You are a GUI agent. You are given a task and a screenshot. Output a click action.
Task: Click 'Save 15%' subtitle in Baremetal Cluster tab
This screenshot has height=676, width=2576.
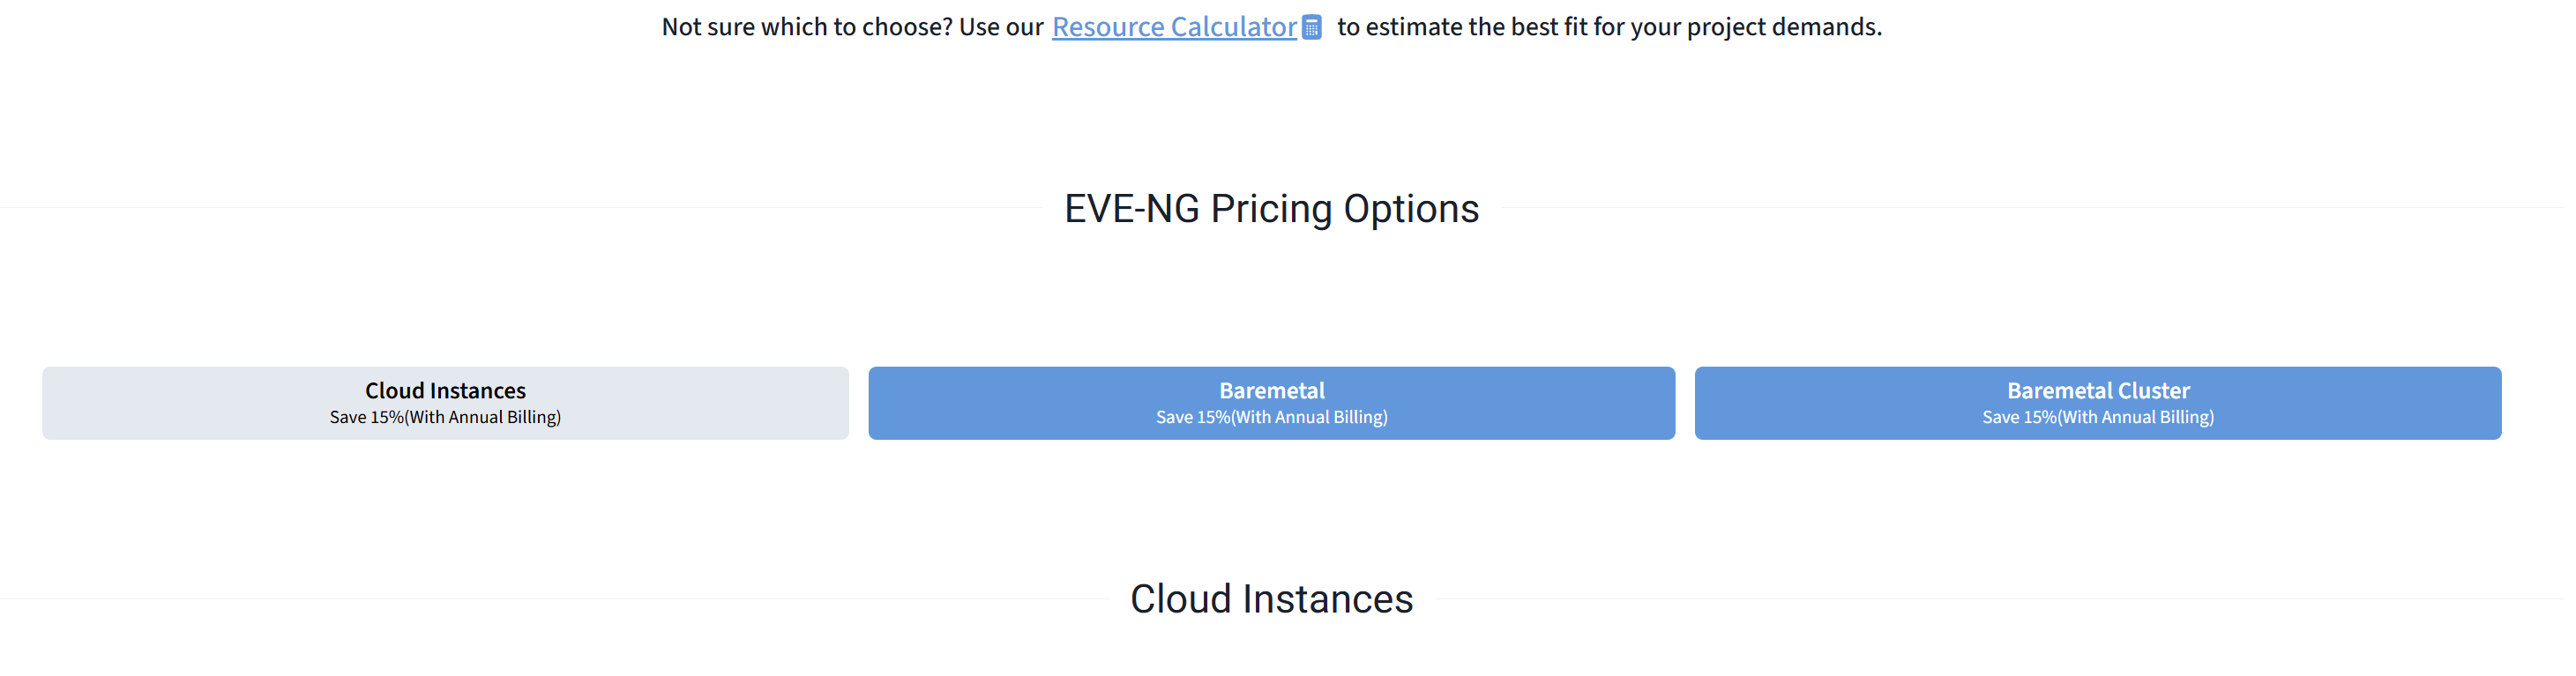pos(2097,417)
